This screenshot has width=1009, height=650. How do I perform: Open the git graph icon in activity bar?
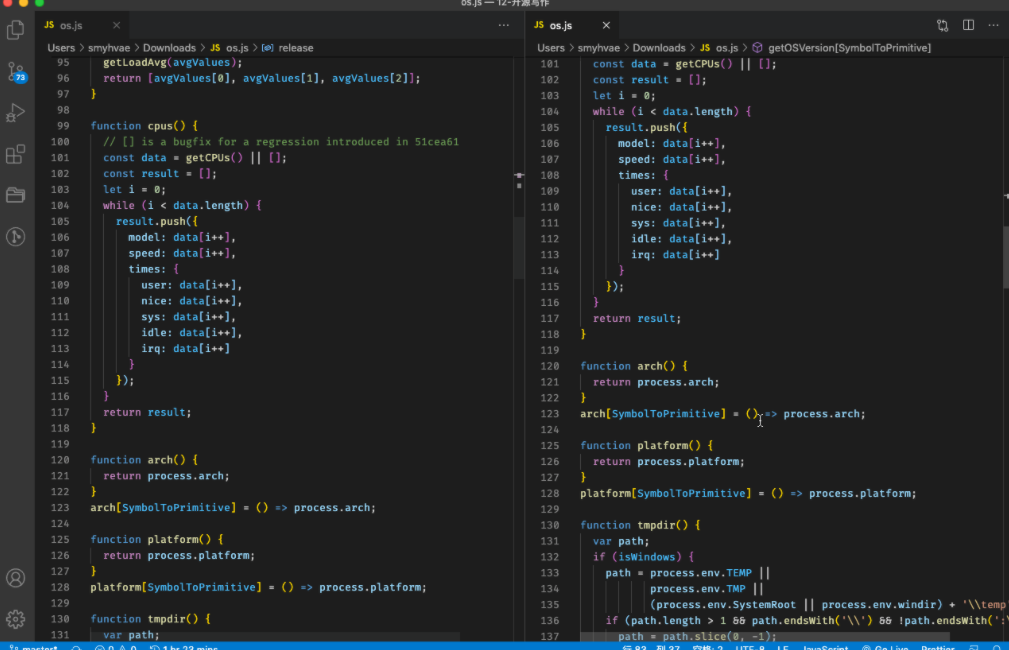click(x=15, y=237)
